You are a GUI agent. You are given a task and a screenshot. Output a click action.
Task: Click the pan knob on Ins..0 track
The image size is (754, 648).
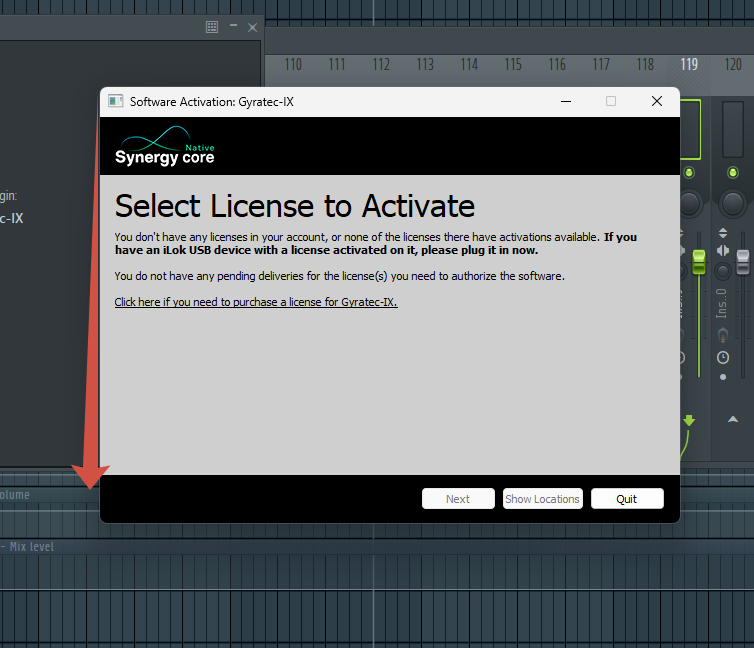coord(733,204)
